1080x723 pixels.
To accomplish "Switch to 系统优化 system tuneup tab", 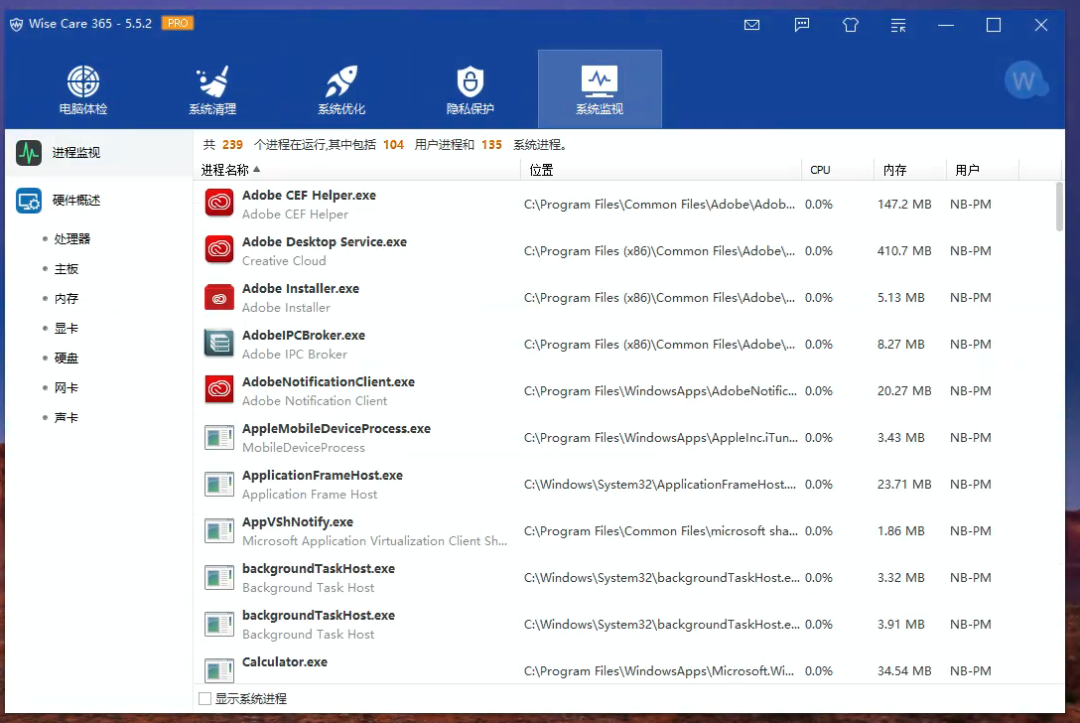I will point(341,90).
